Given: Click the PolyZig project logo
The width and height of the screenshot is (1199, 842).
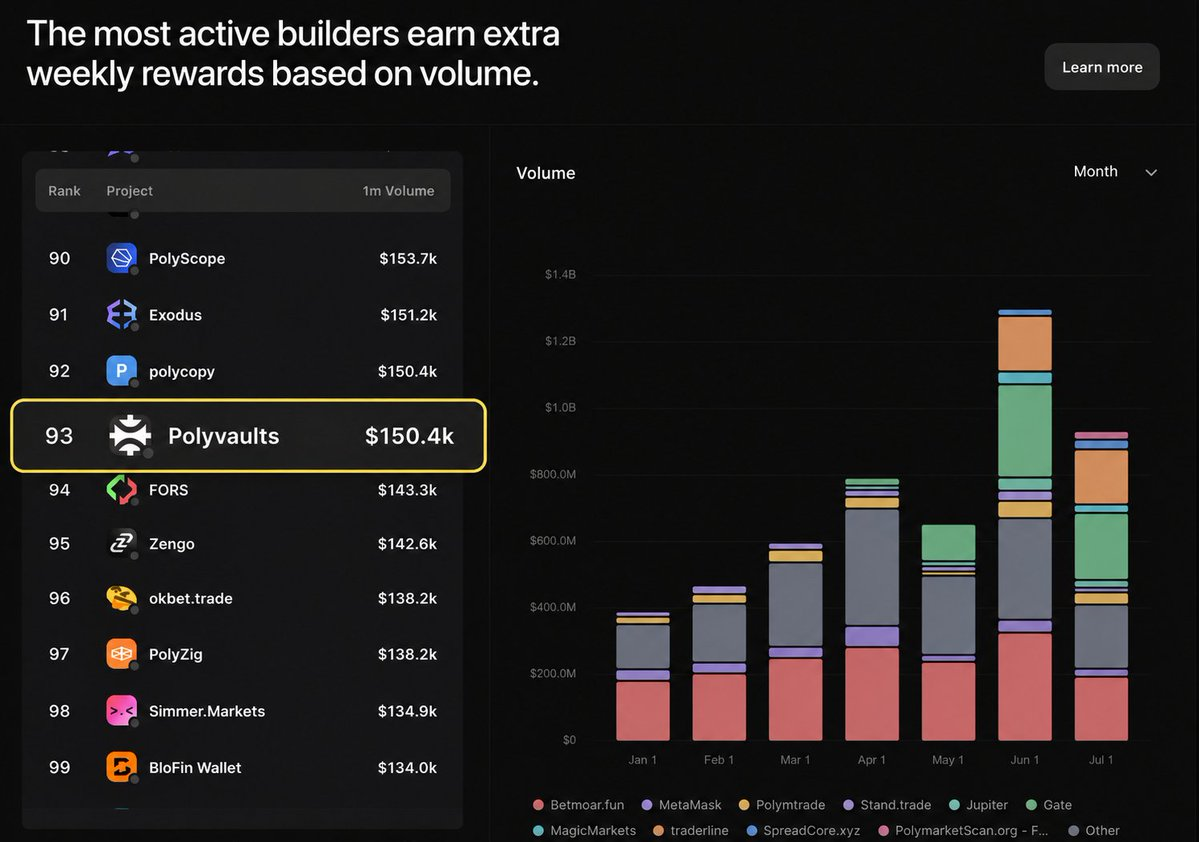Looking at the screenshot, I should 122,654.
